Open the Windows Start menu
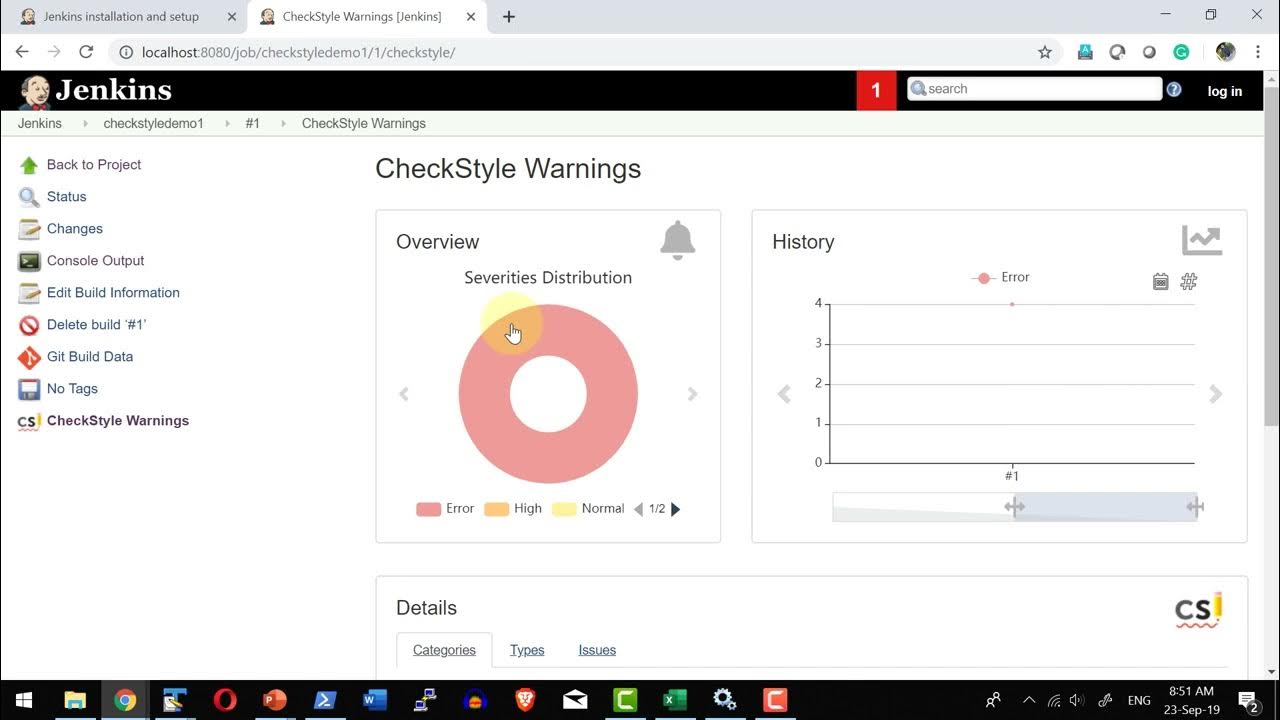Viewport: 1280px width, 720px height. coord(24,700)
